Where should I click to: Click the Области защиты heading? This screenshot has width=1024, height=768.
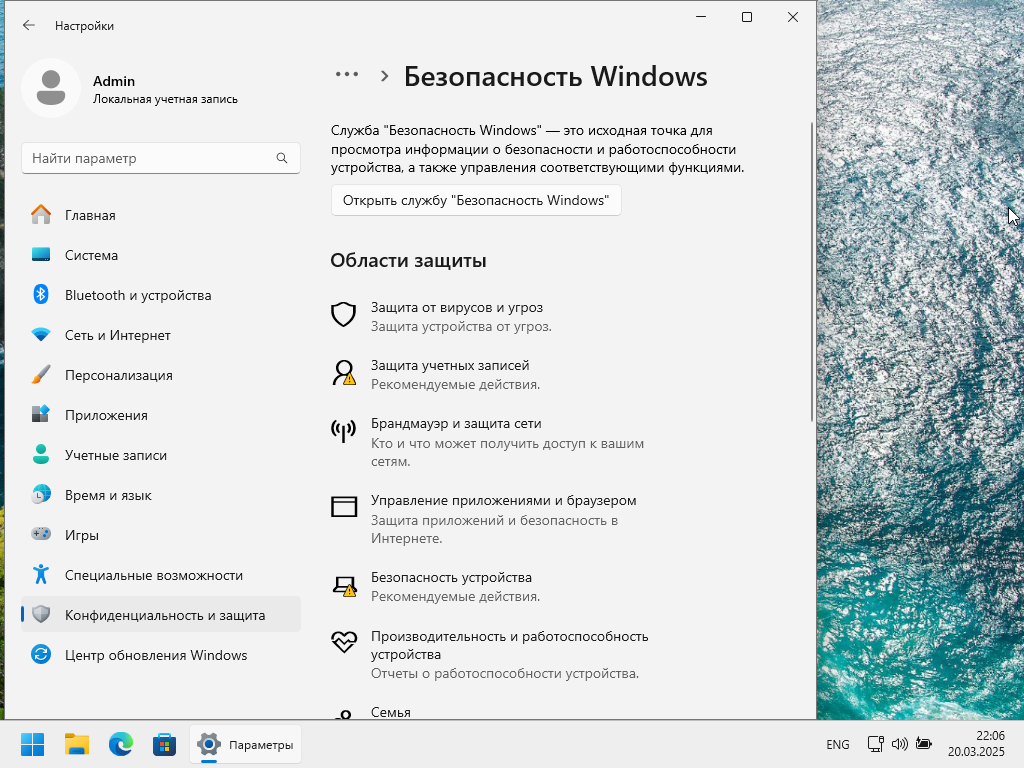(x=408, y=260)
